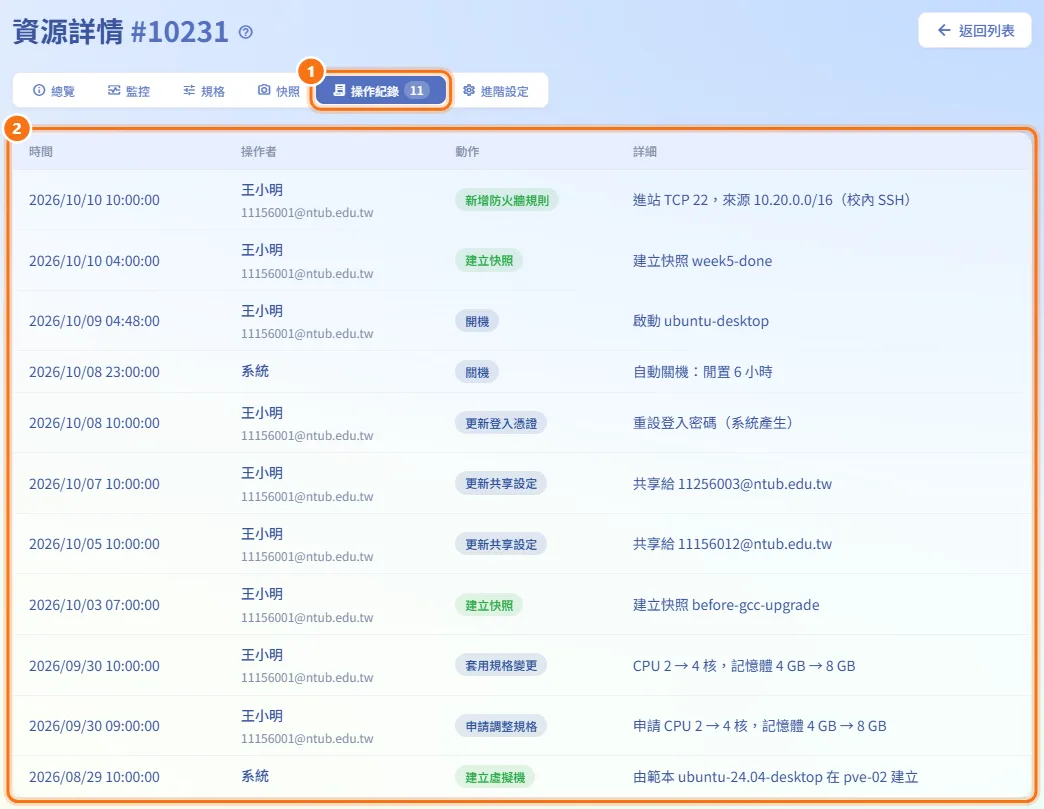Click the 建立虛擬機 action tag

(x=495, y=777)
